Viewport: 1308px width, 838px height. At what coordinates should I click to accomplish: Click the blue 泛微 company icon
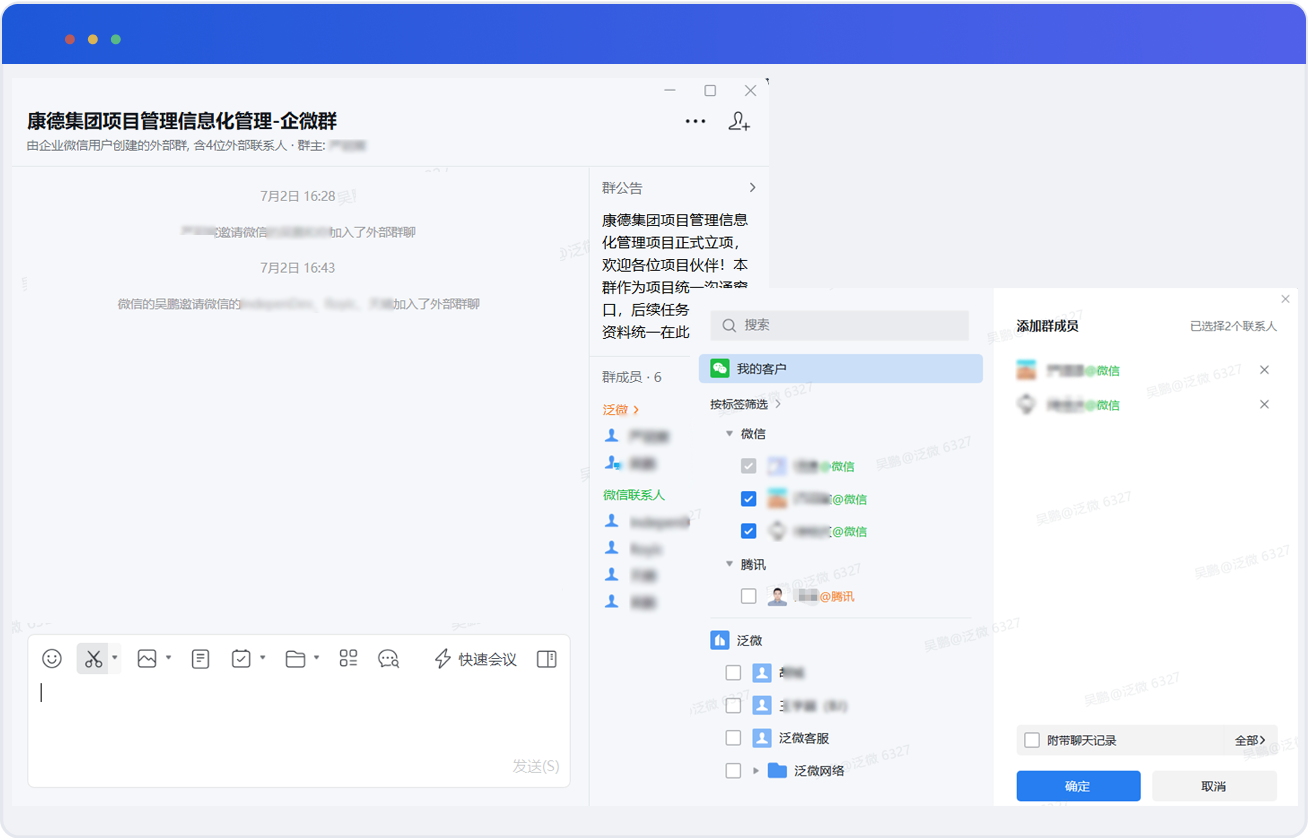tap(720, 640)
